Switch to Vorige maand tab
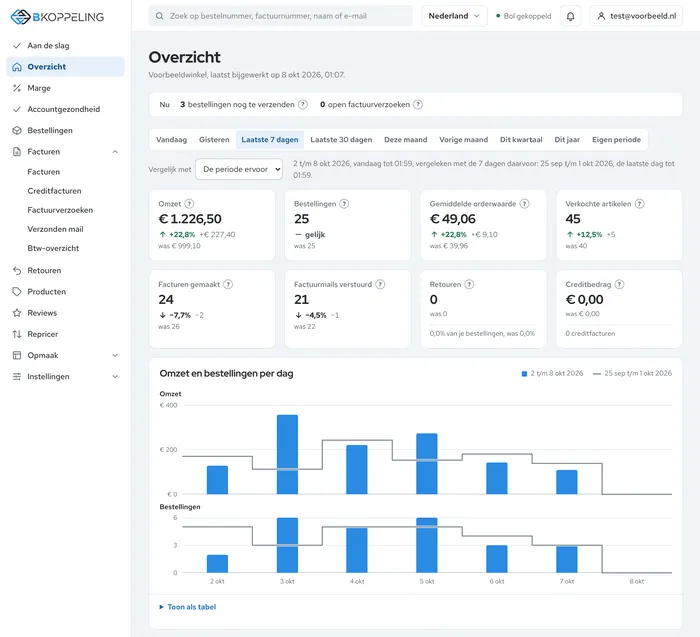The width and height of the screenshot is (700, 637). click(463, 140)
